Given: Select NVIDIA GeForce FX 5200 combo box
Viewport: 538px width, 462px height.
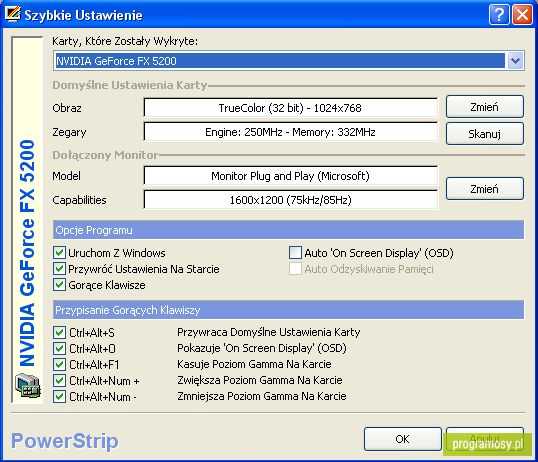Looking at the screenshot, I should click(x=289, y=61).
